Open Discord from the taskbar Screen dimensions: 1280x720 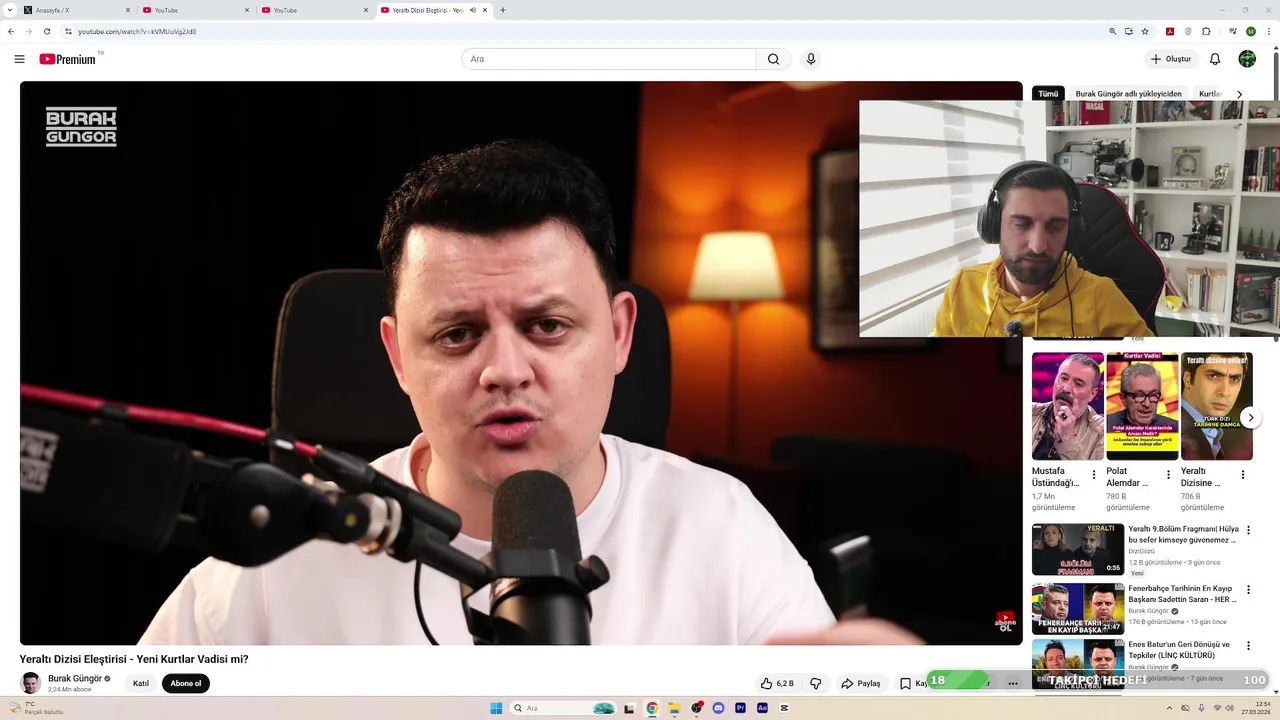718,708
